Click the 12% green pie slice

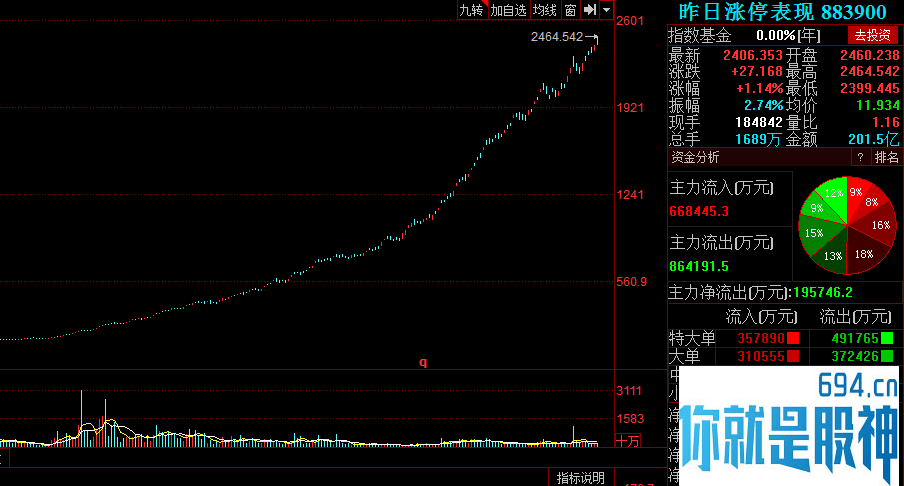pos(834,193)
